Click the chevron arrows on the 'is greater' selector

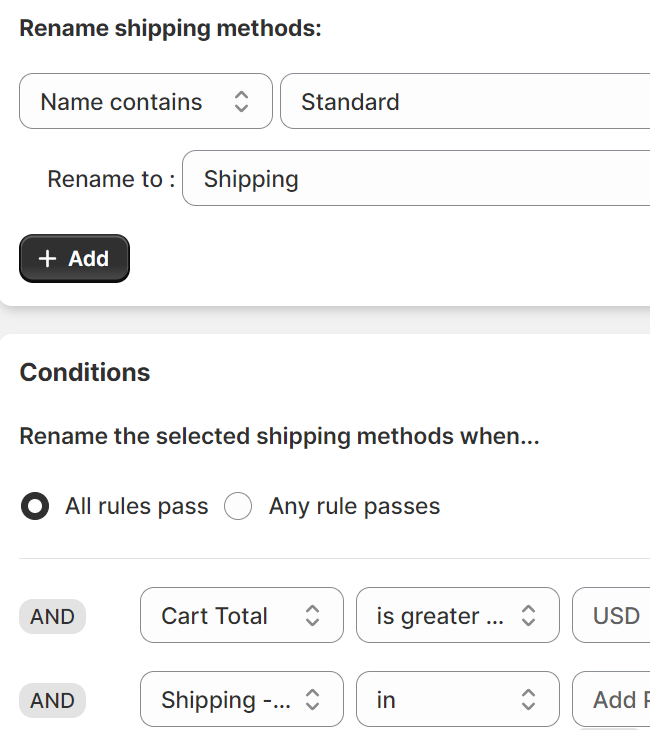[528, 616]
